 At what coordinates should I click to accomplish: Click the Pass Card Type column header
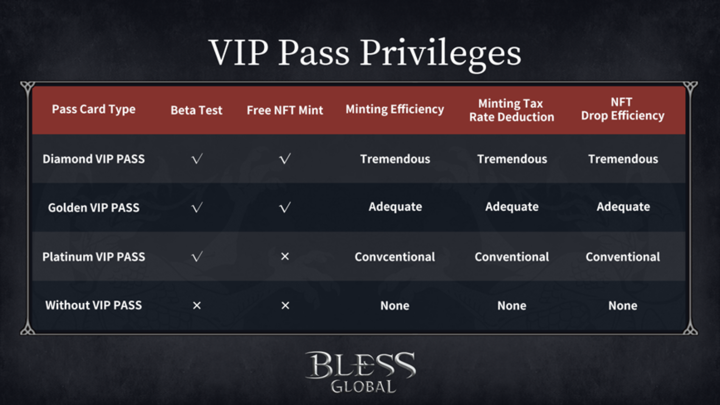[93, 110]
